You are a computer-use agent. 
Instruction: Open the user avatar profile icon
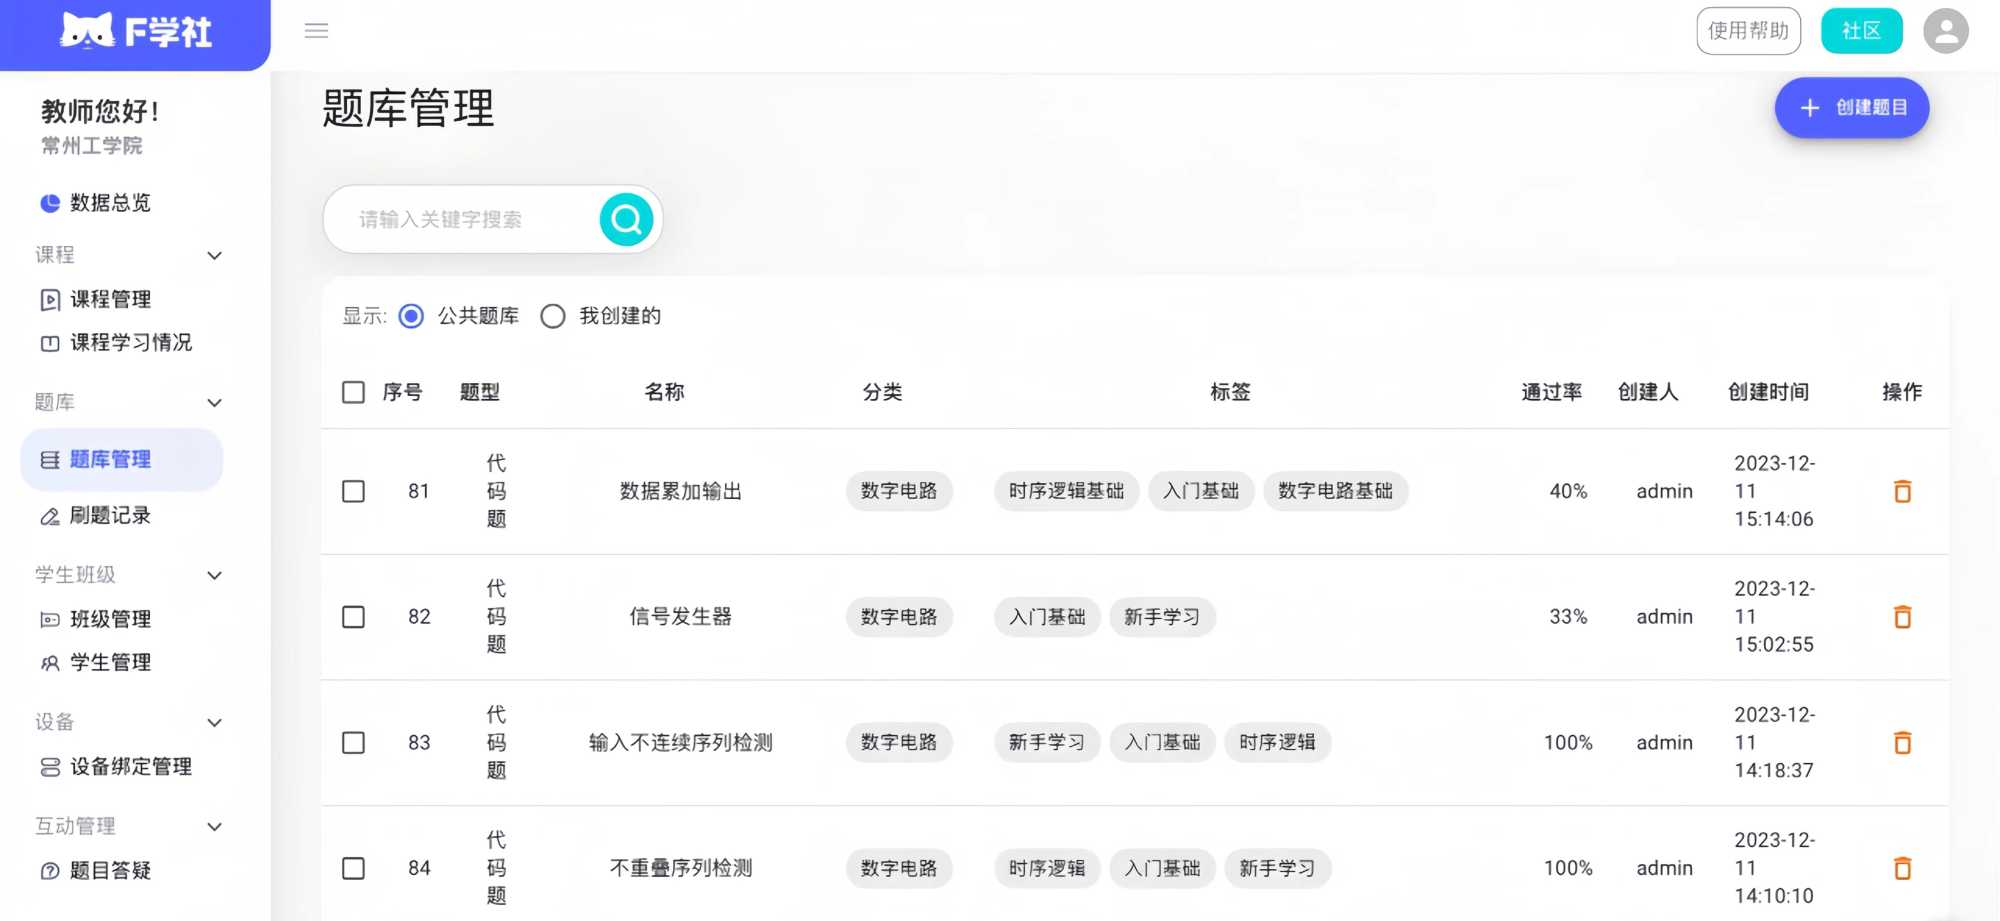[1945, 31]
